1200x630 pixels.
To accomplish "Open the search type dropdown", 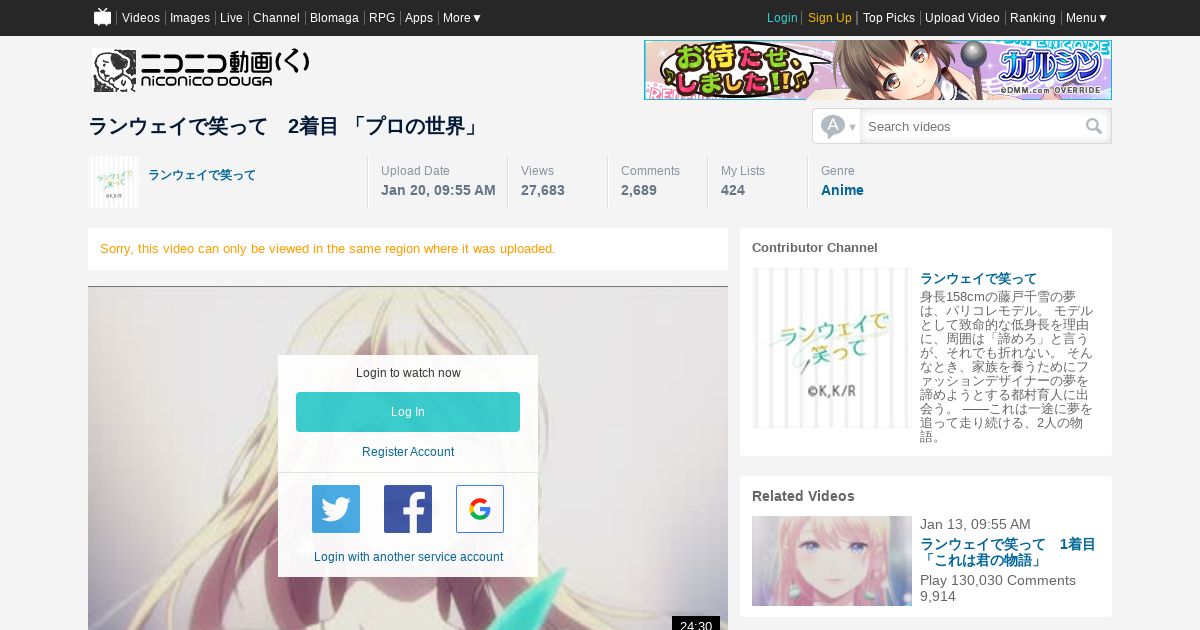I will pyautogui.click(x=837, y=126).
